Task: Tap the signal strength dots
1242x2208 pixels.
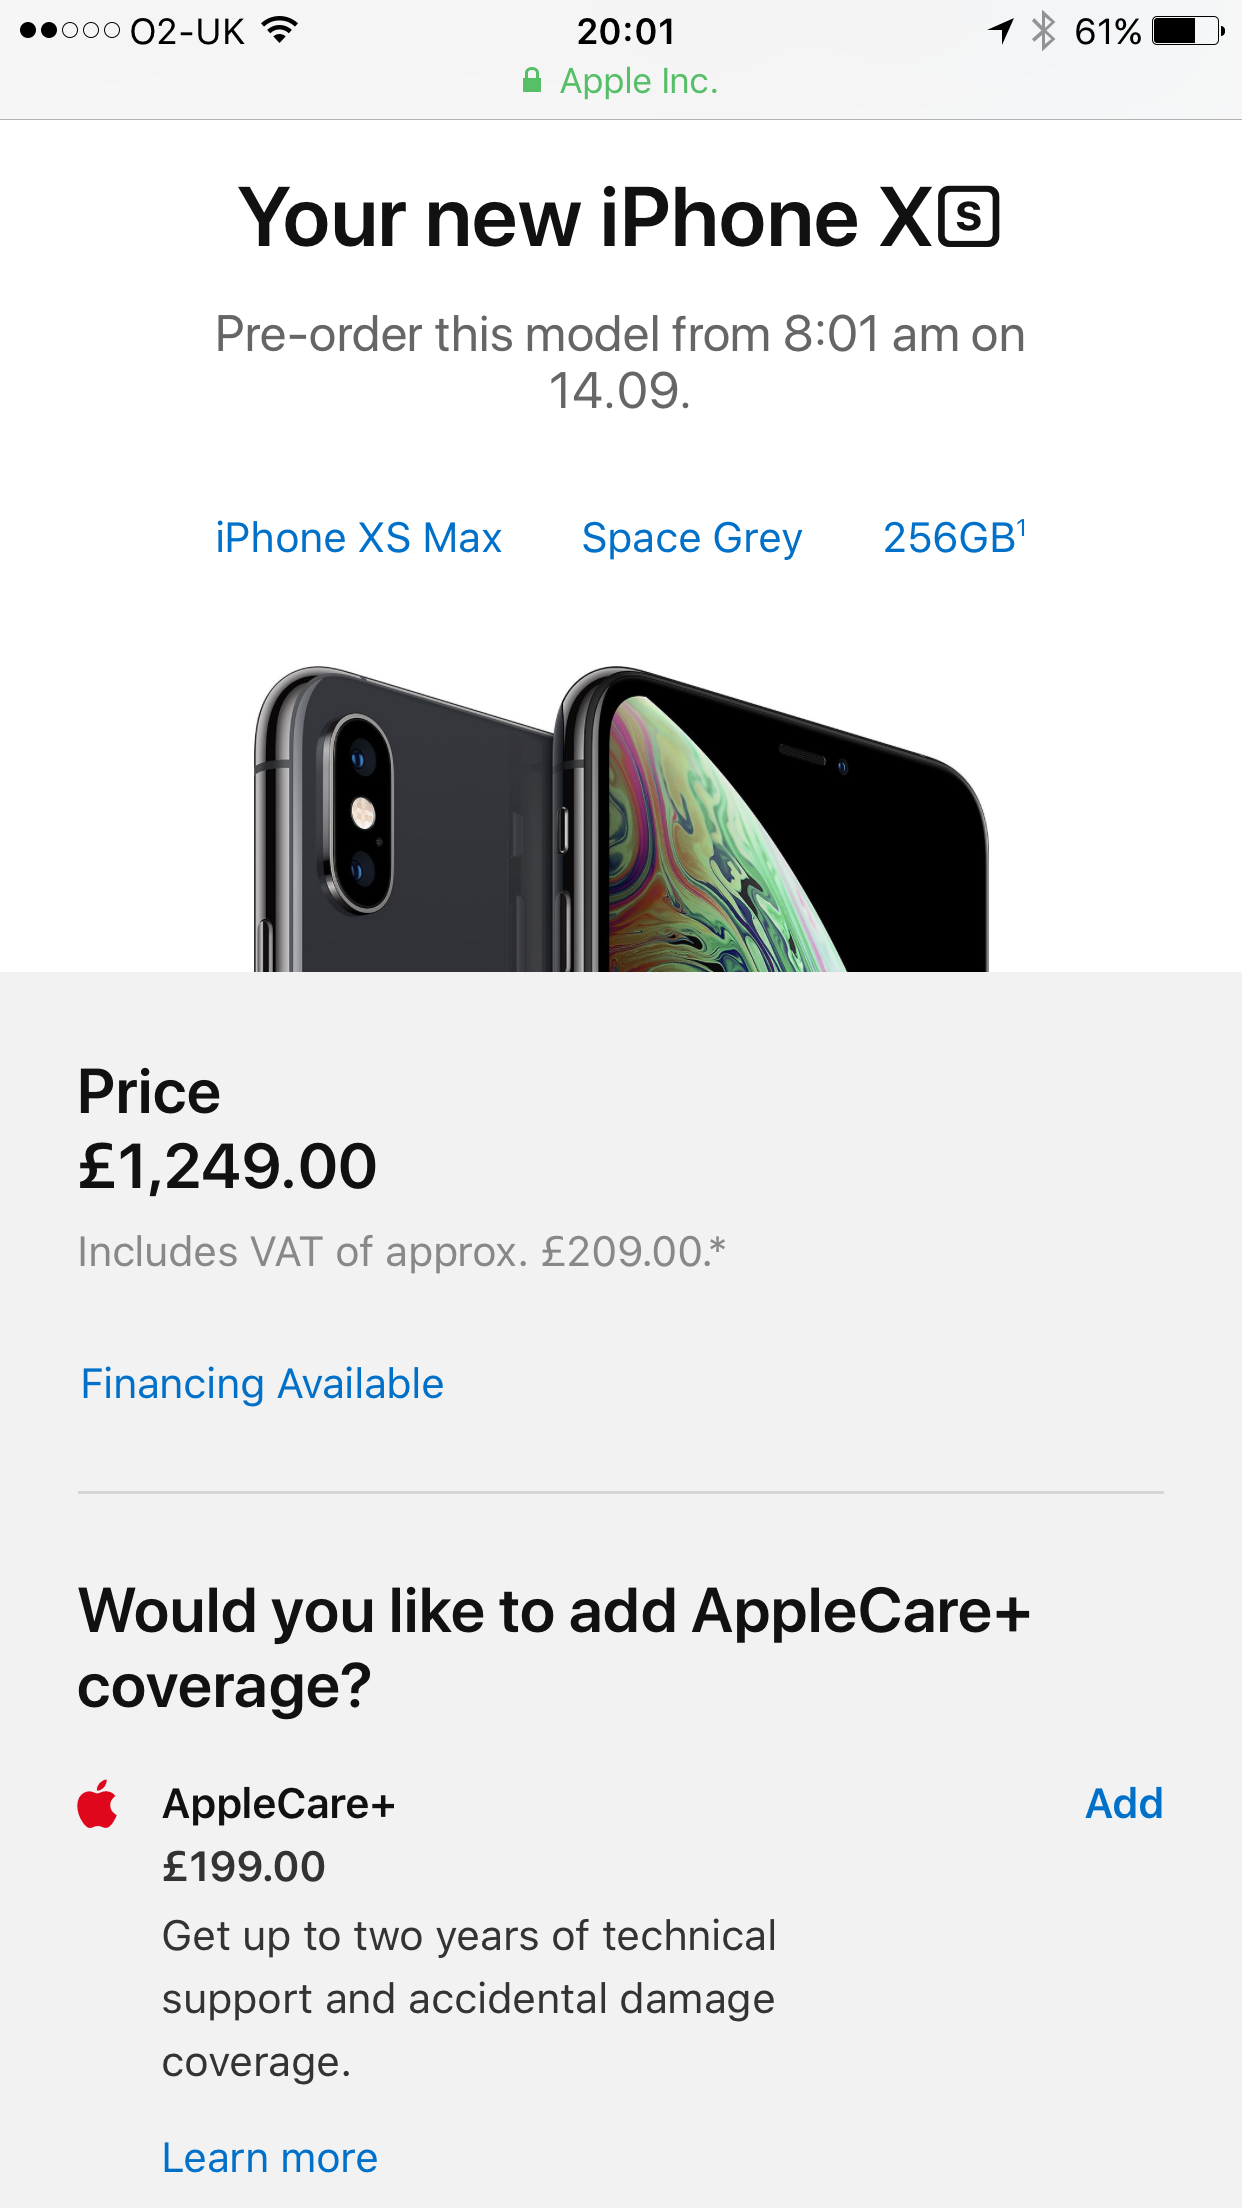Action: (69, 31)
